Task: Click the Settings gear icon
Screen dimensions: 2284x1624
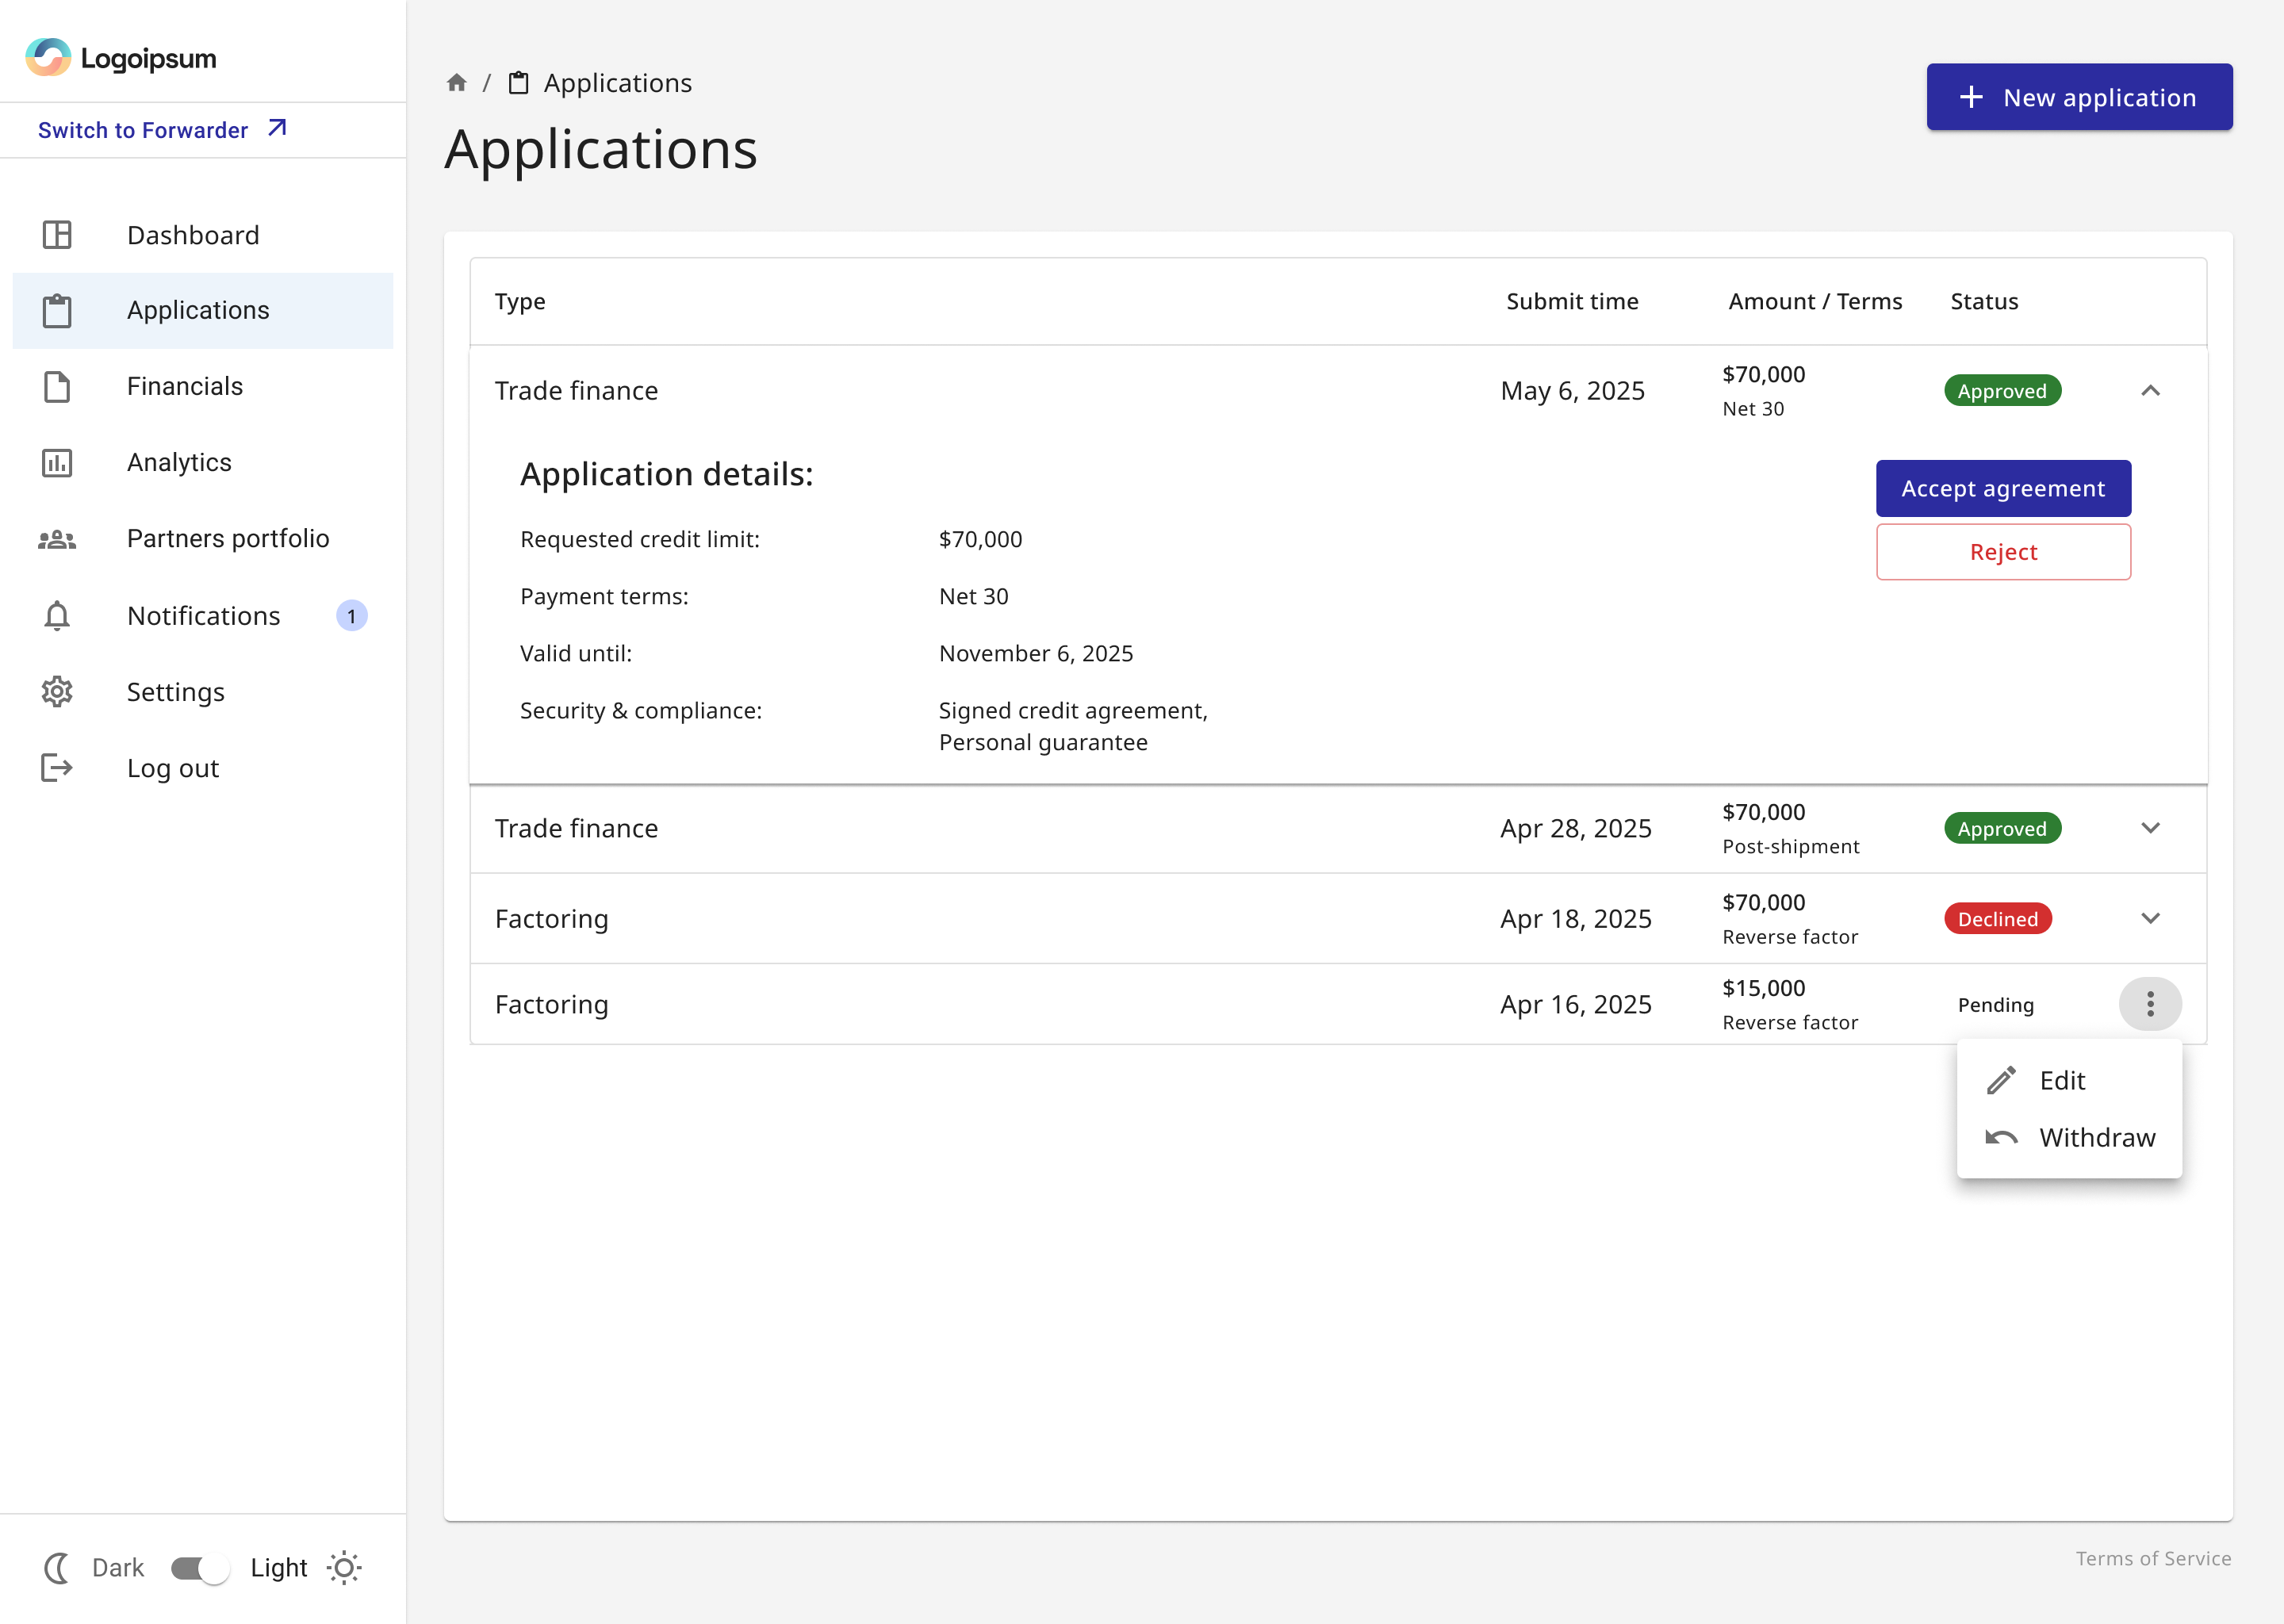Action: pos(57,692)
